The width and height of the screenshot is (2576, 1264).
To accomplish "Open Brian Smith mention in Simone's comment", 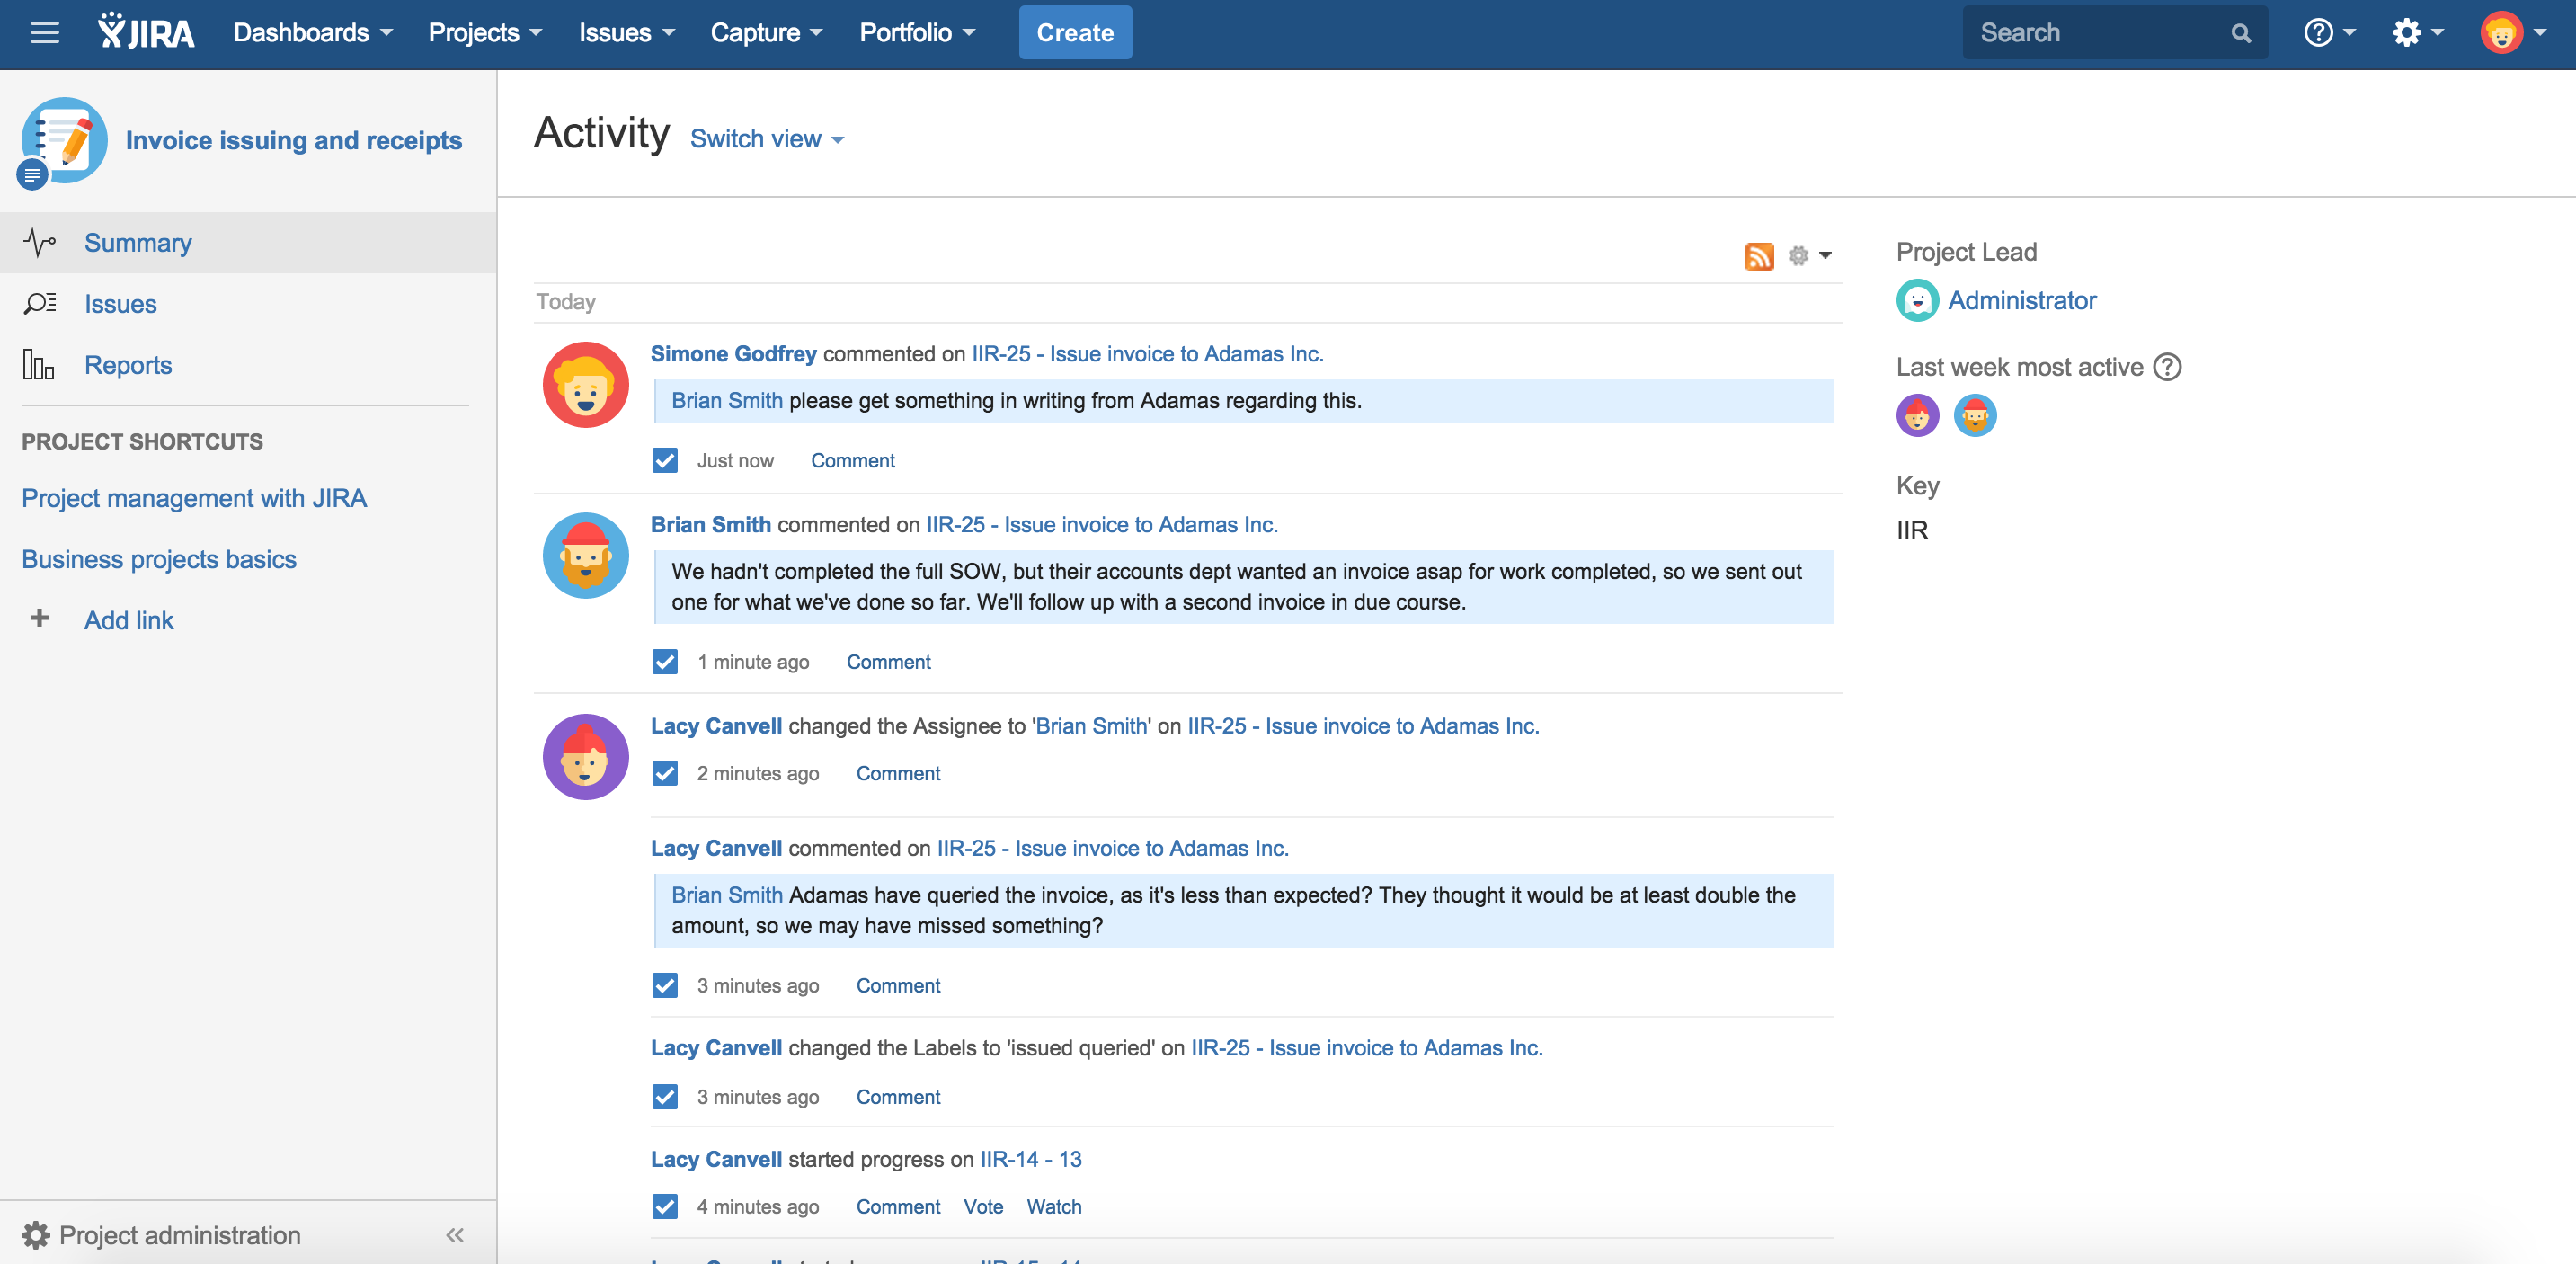I will [727, 400].
